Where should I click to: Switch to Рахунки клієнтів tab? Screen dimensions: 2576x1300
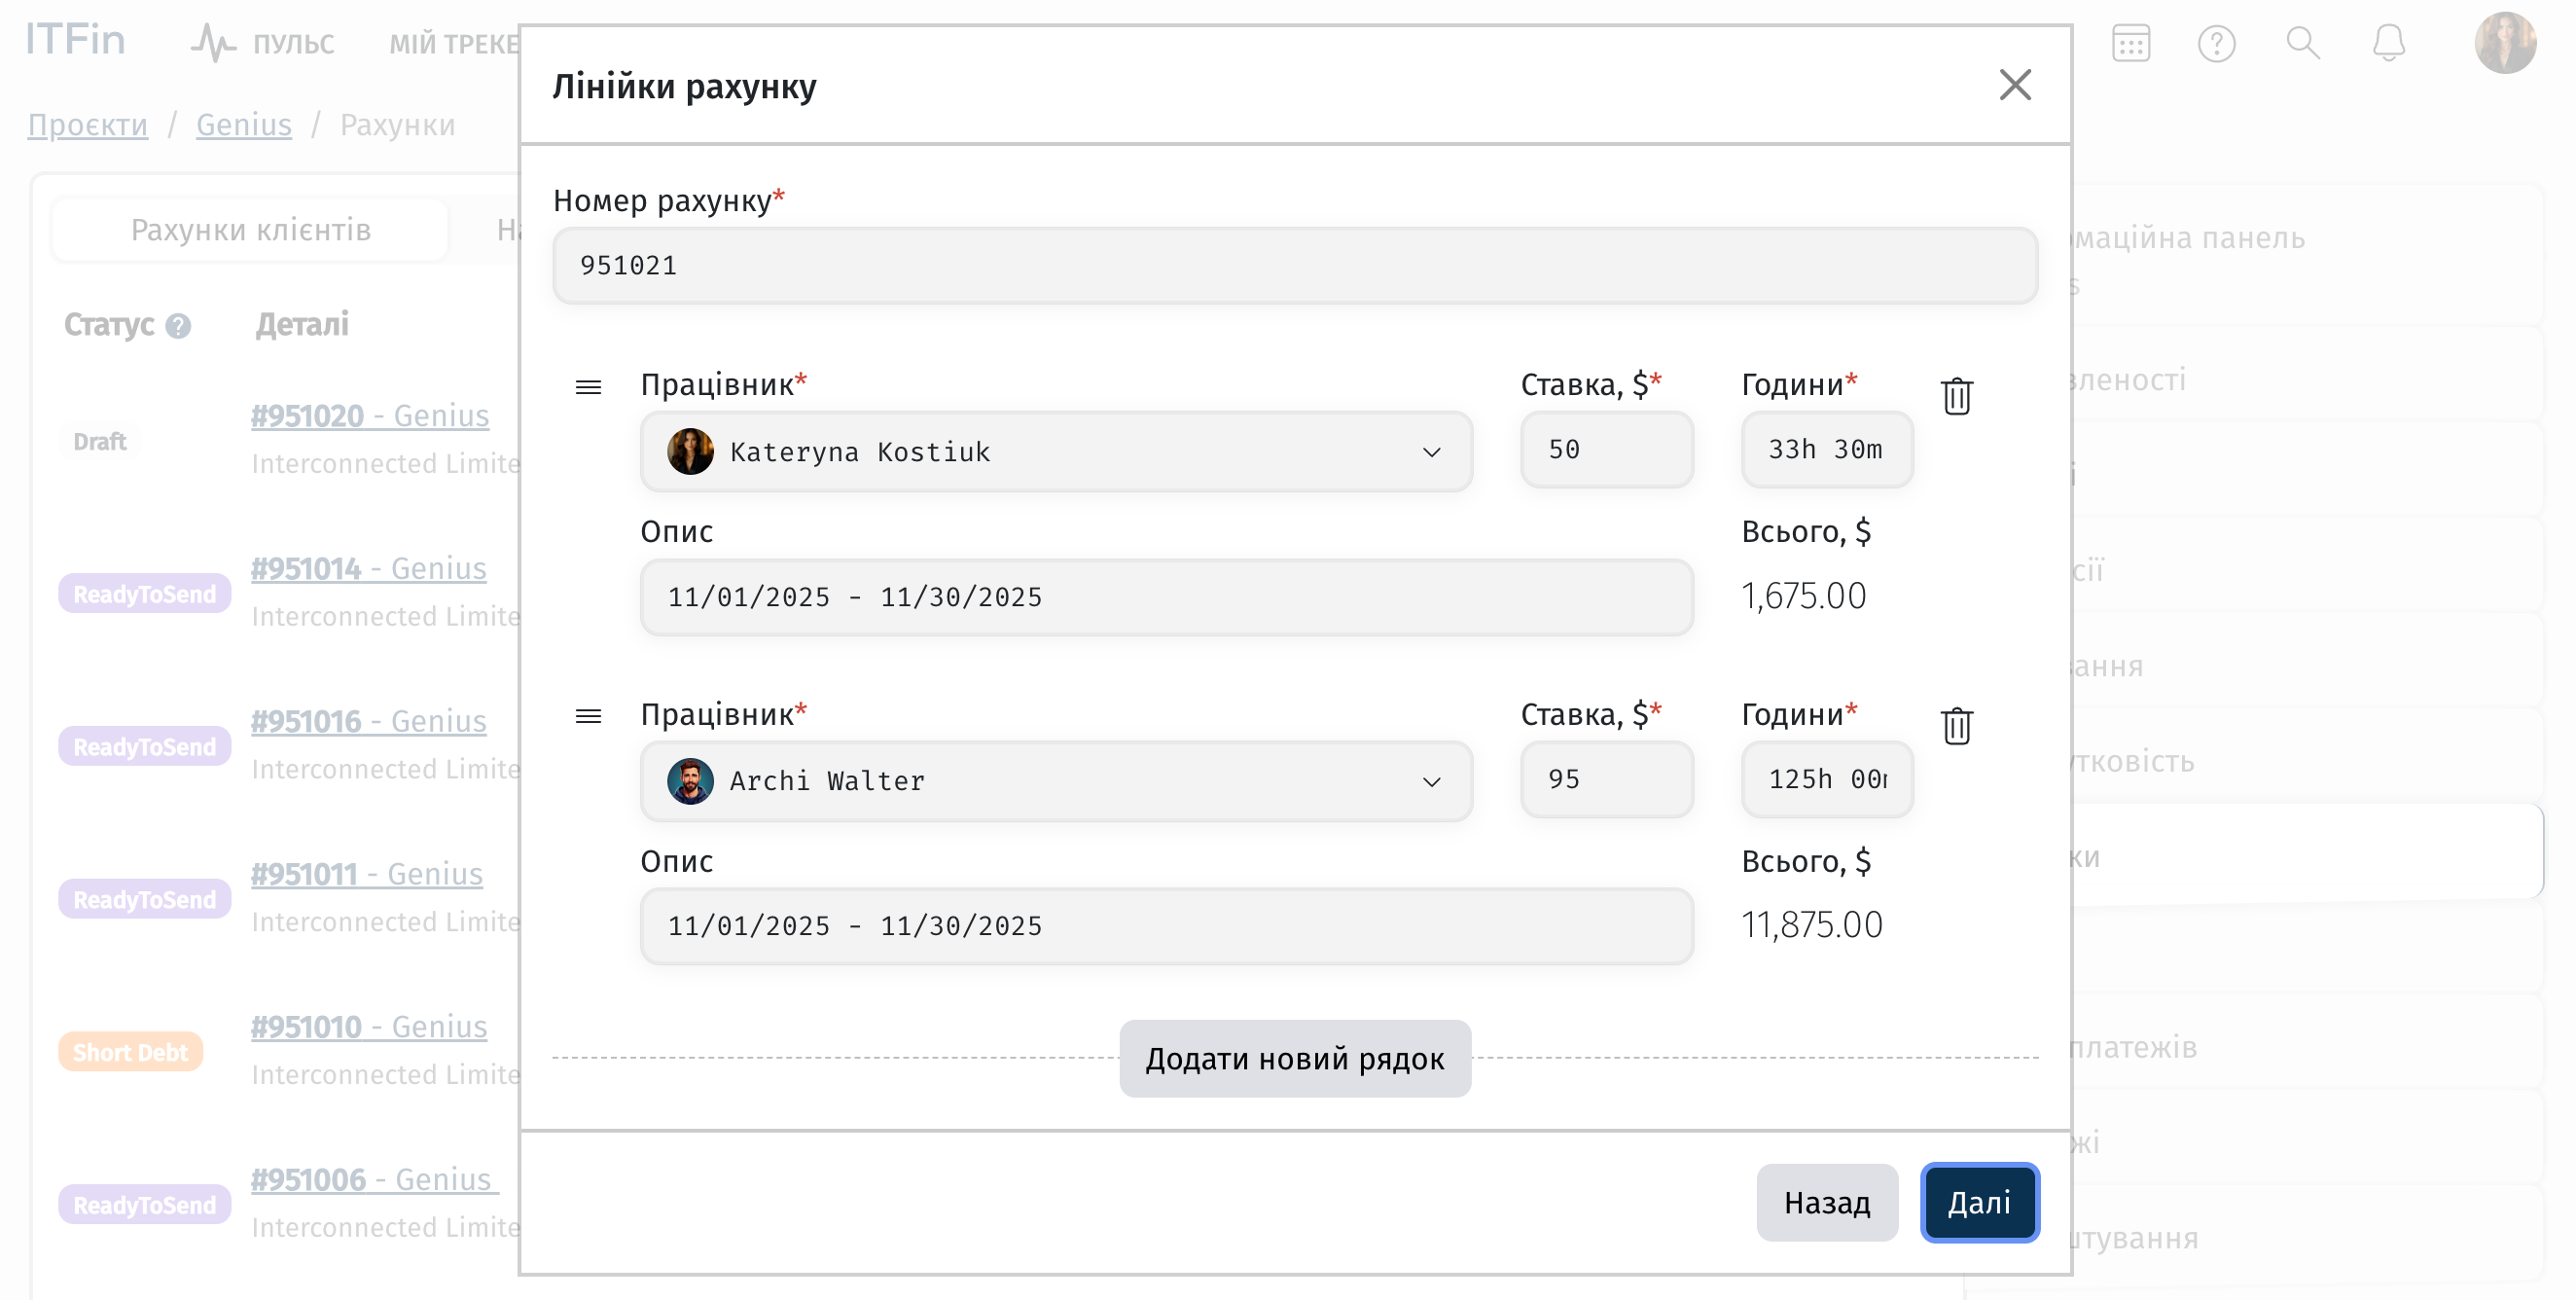[250, 230]
